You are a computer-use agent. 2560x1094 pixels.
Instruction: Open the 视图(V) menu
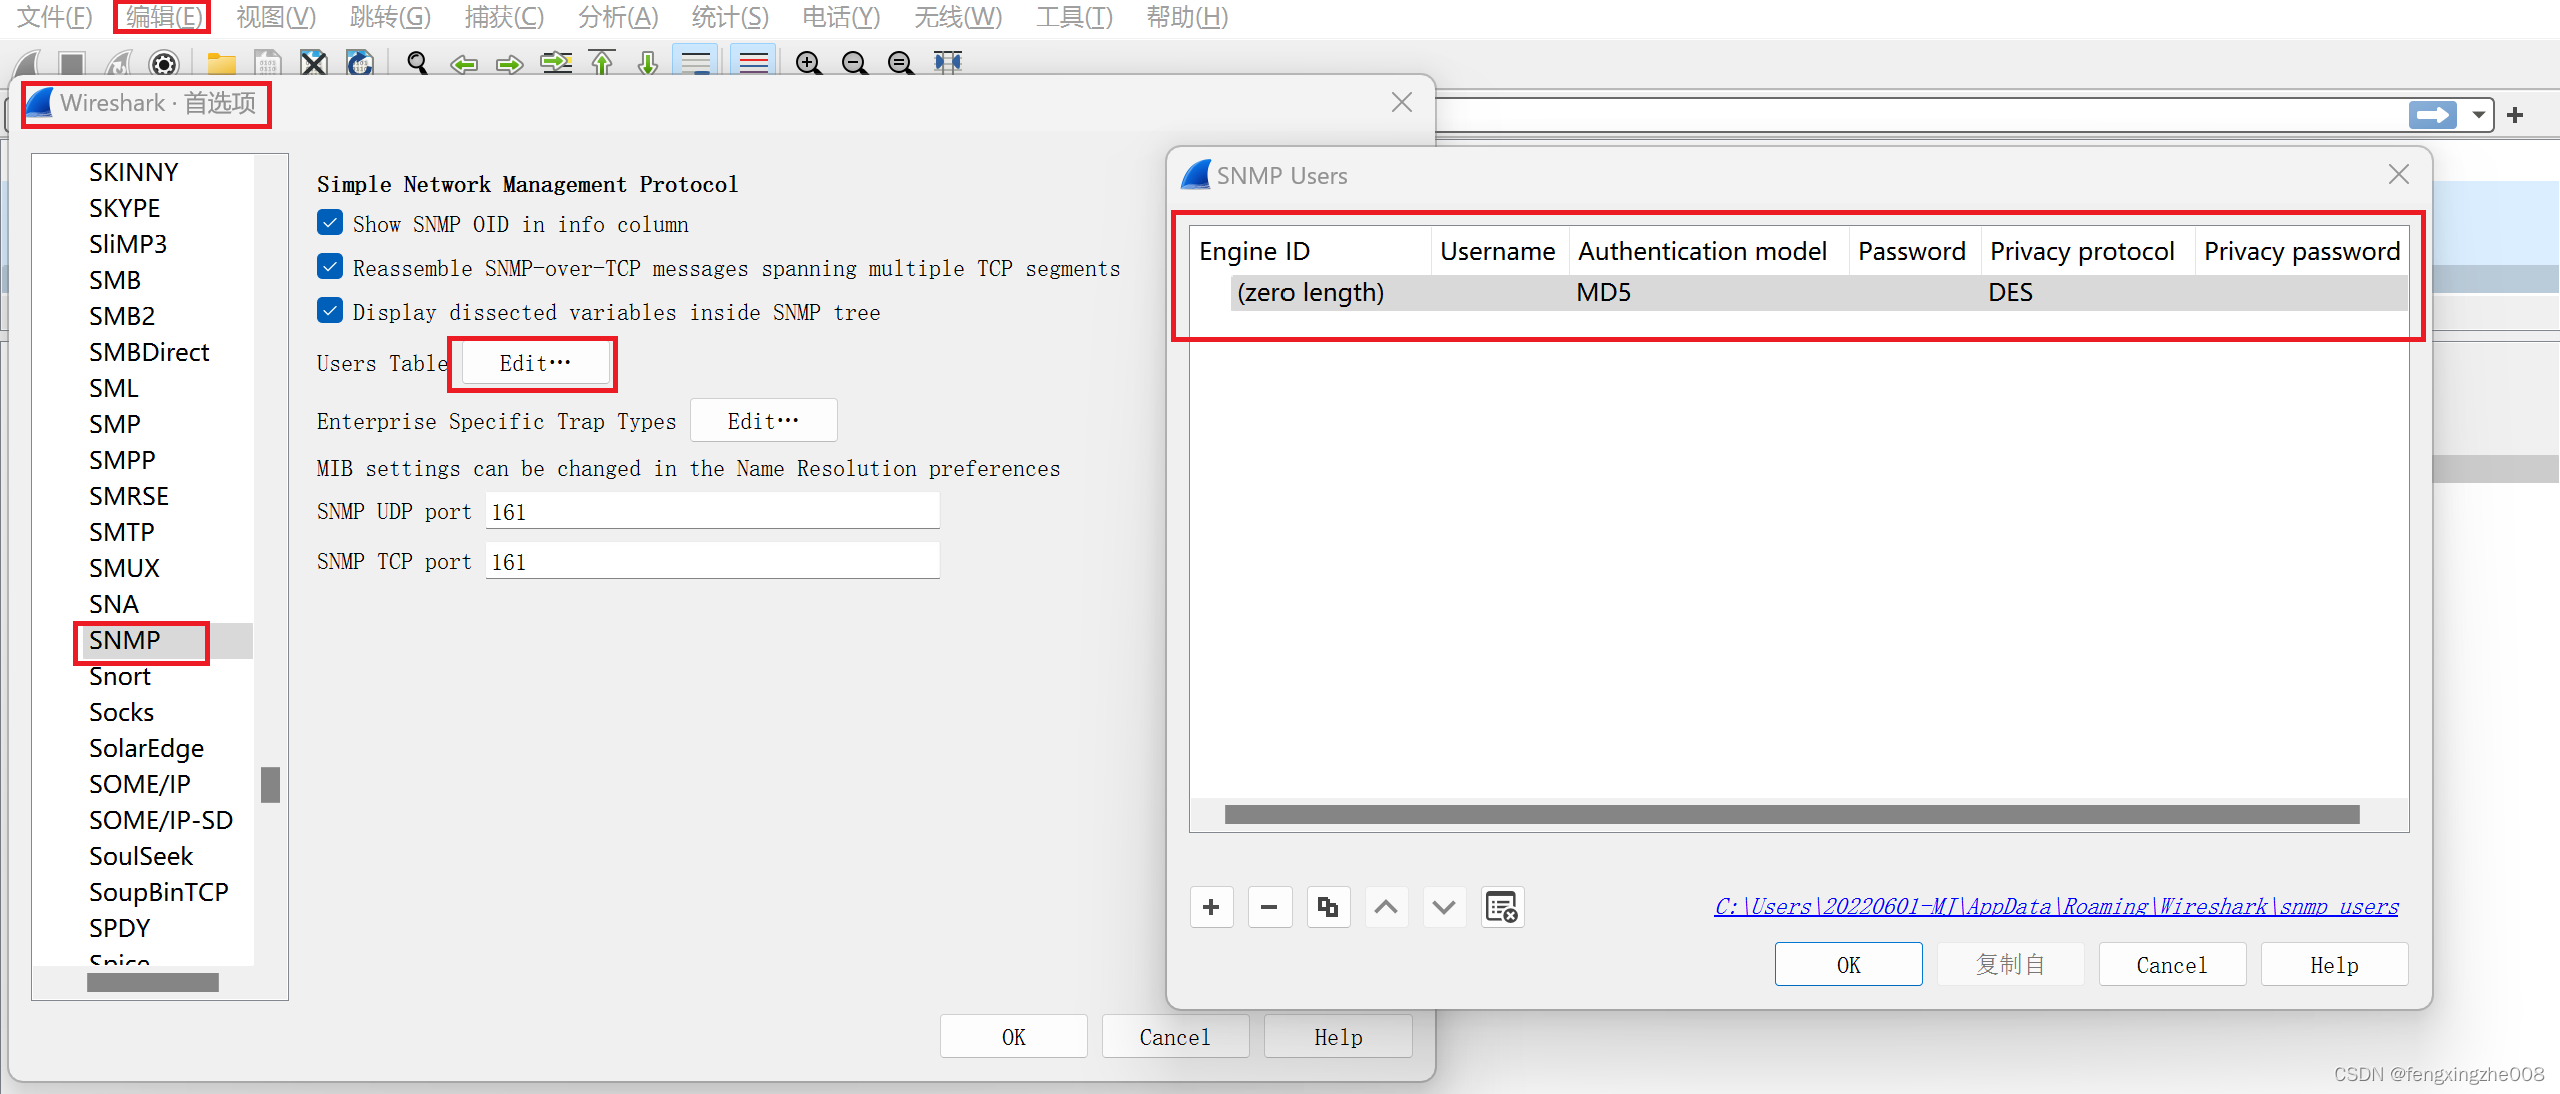(x=276, y=17)
